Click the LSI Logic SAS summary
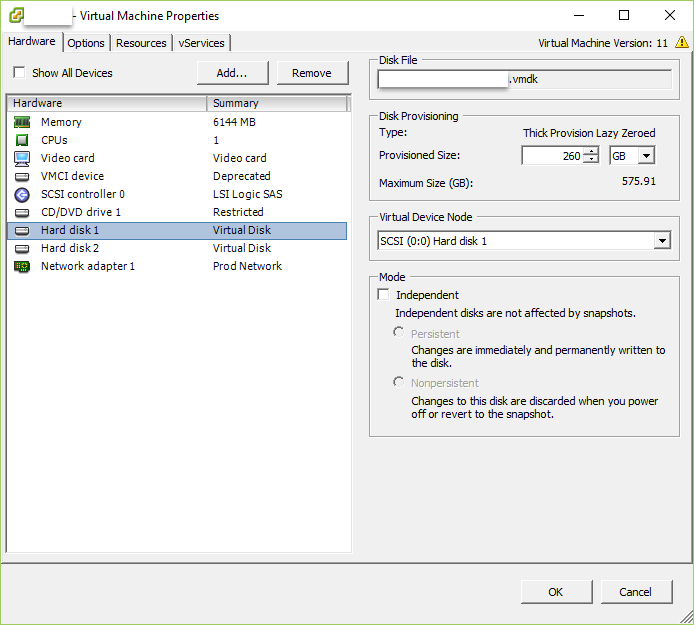Viewport: 694px width, 625px height. 247,194
